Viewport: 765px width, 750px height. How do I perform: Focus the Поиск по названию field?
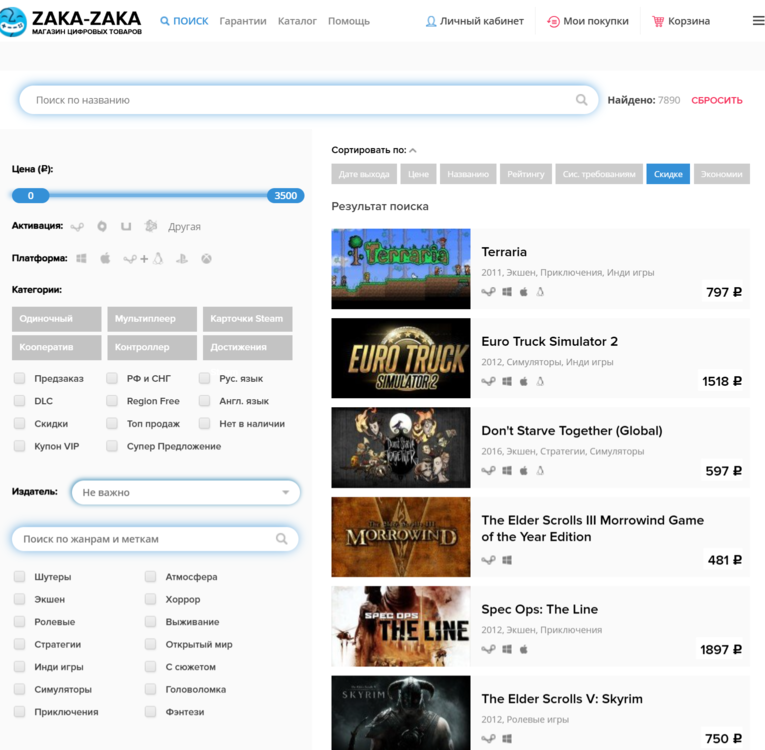(308, 100)
